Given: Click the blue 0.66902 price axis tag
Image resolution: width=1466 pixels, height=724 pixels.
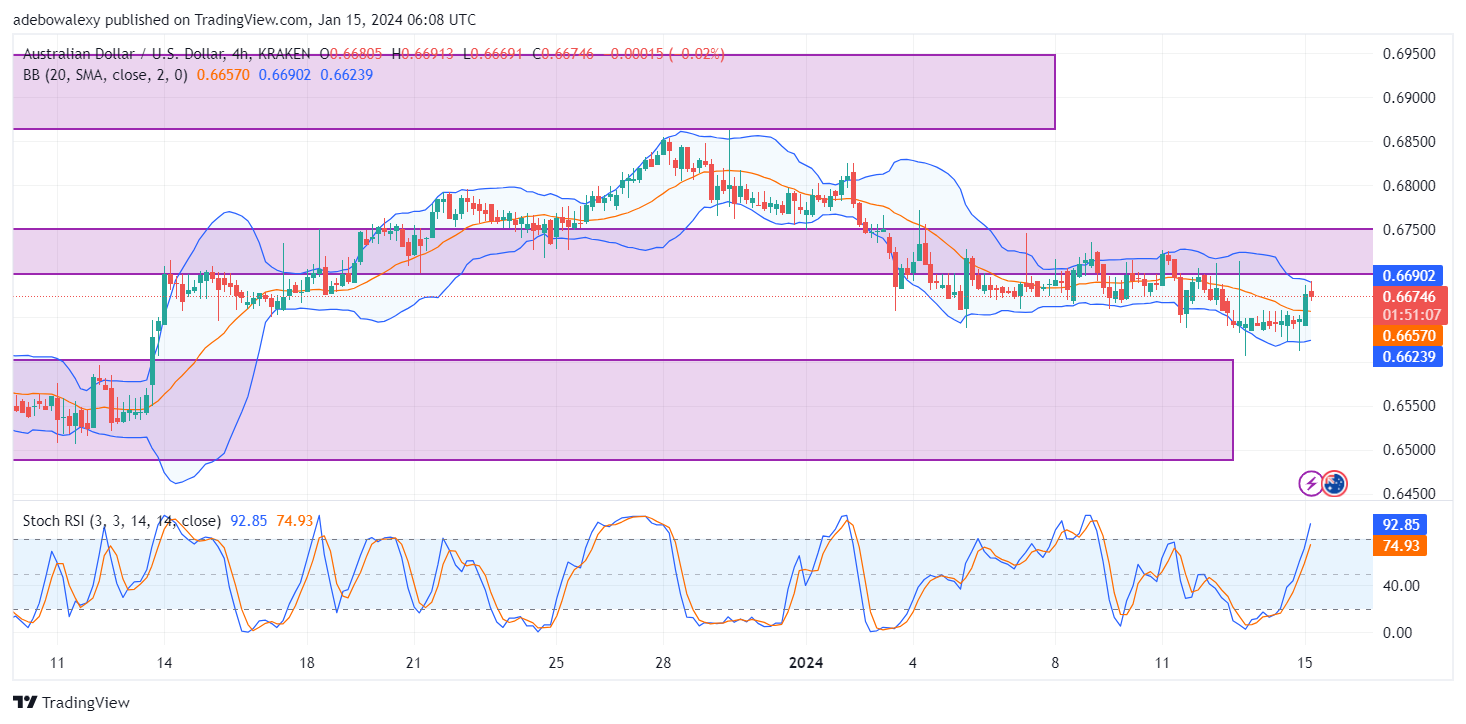Looking at the screenshot, I should [1408, 275].
